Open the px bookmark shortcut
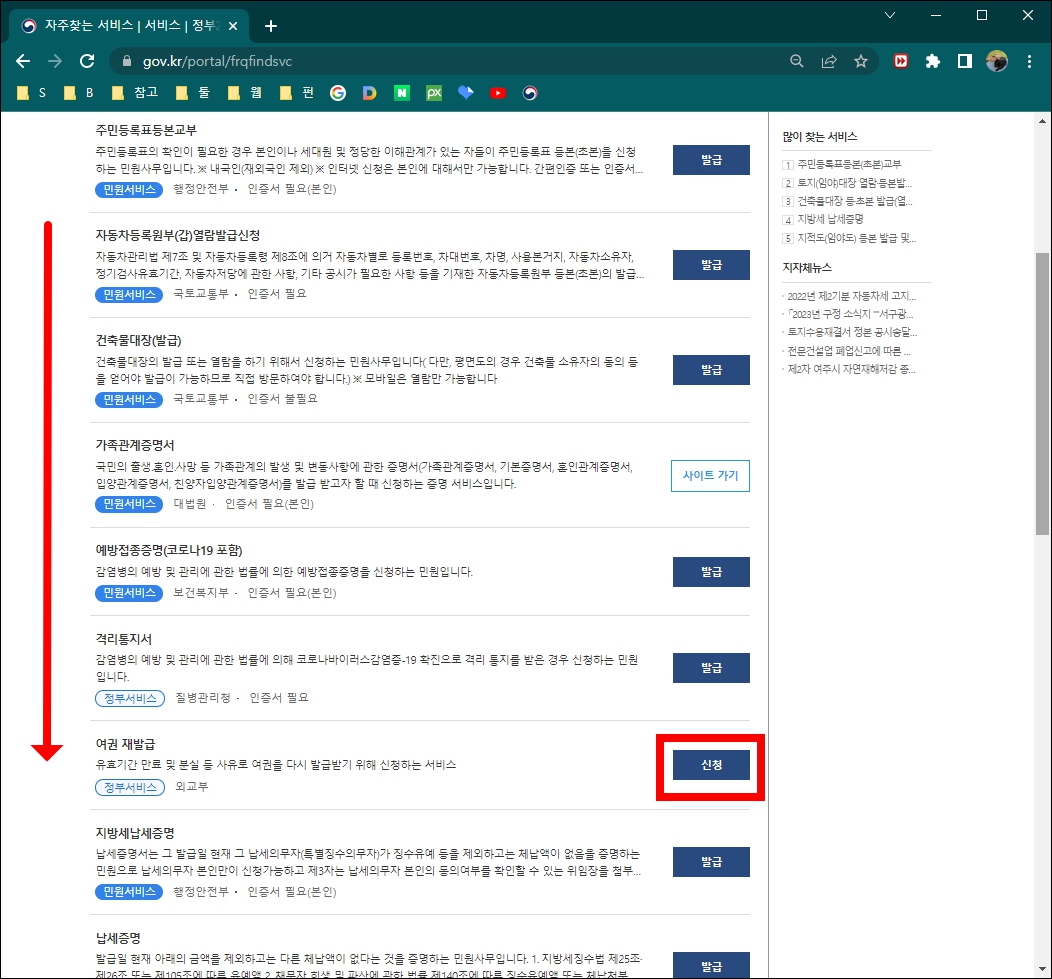The height and width of the screenshot is (979, 1052). coord(434,92)
